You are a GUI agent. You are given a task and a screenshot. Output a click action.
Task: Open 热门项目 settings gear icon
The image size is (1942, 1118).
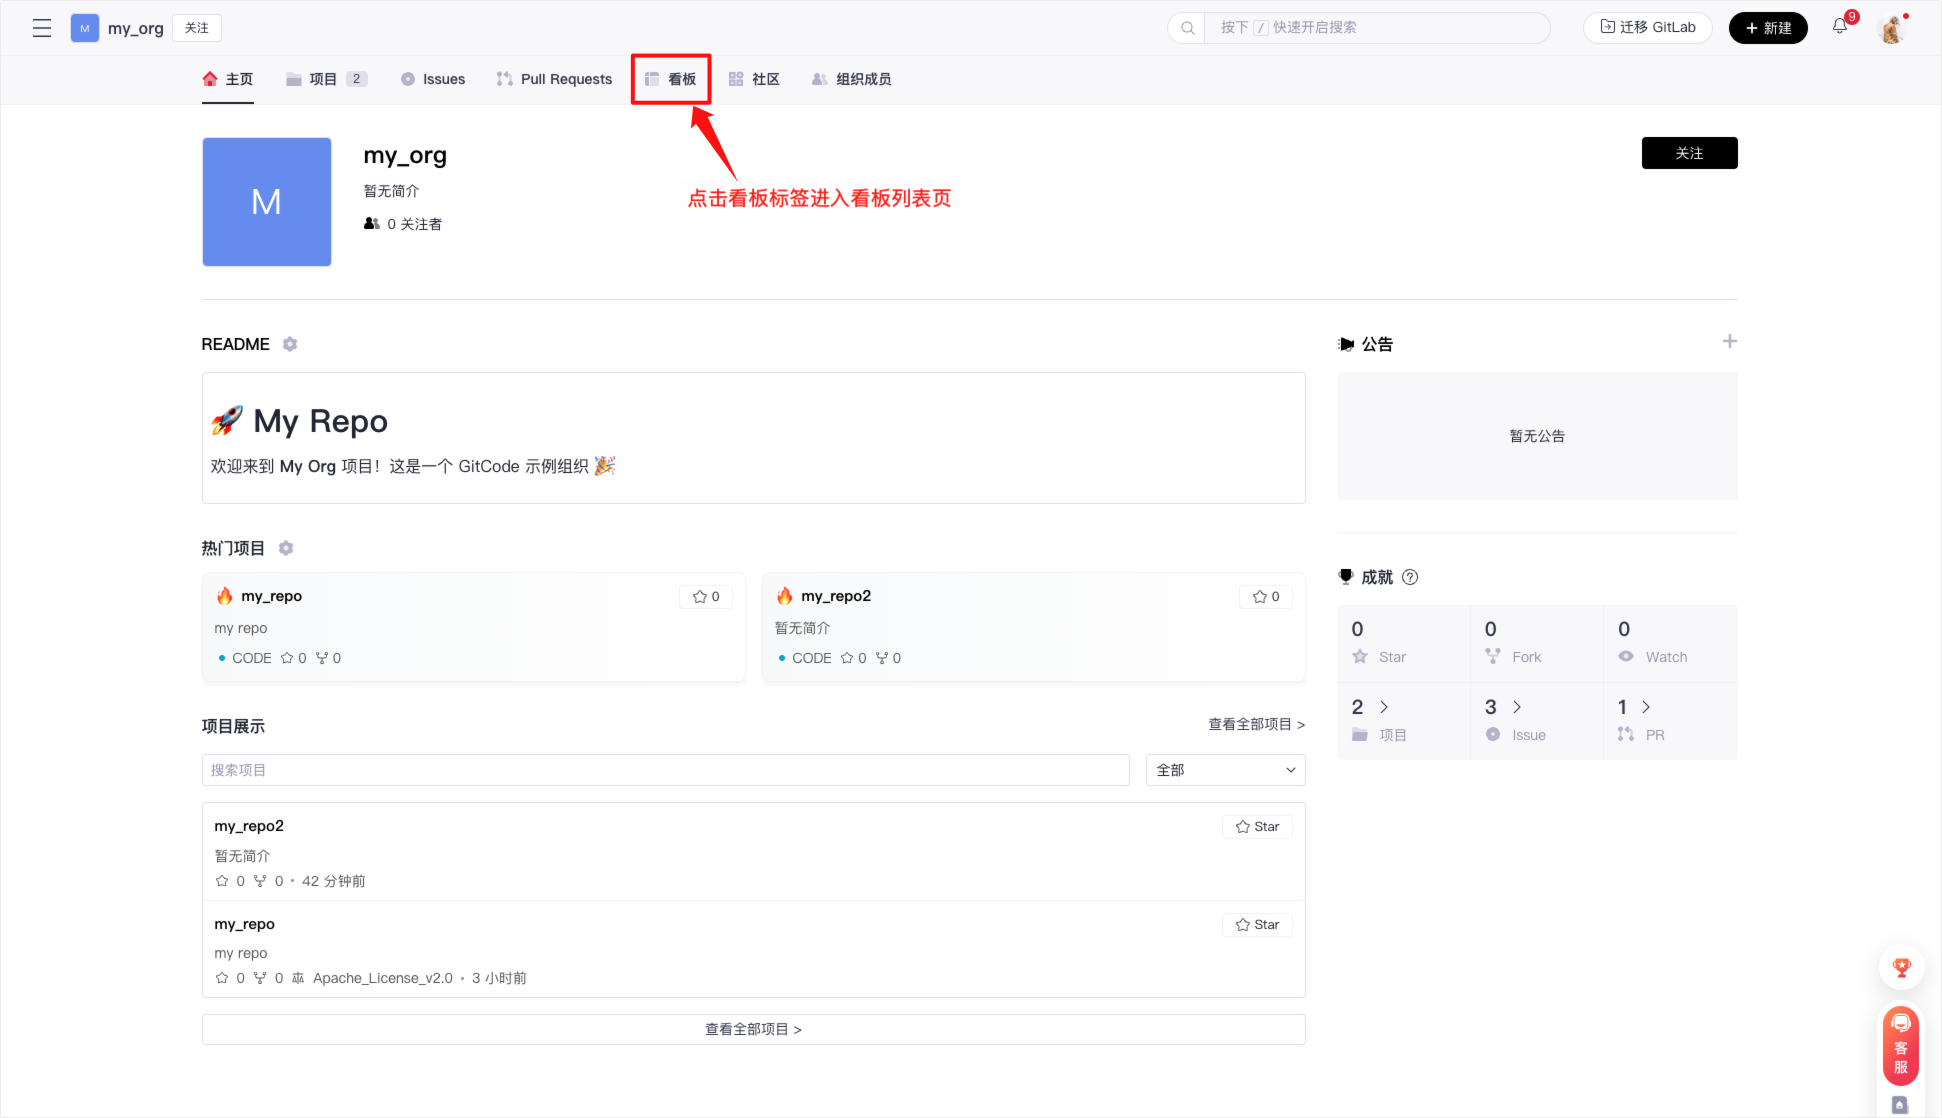click(286, 548)
